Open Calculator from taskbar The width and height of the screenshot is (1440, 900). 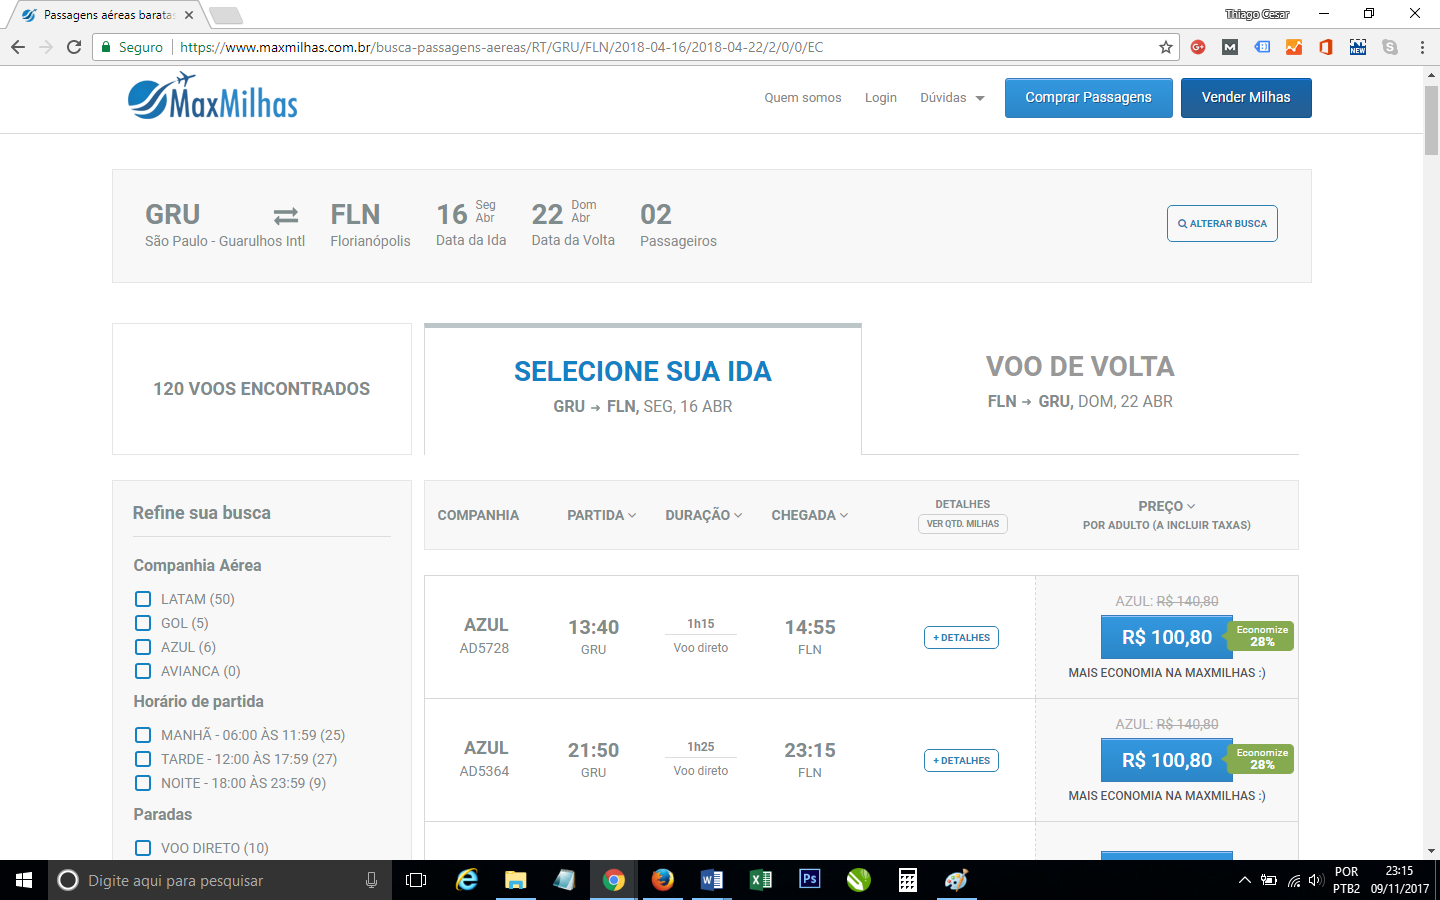[908, 880]
